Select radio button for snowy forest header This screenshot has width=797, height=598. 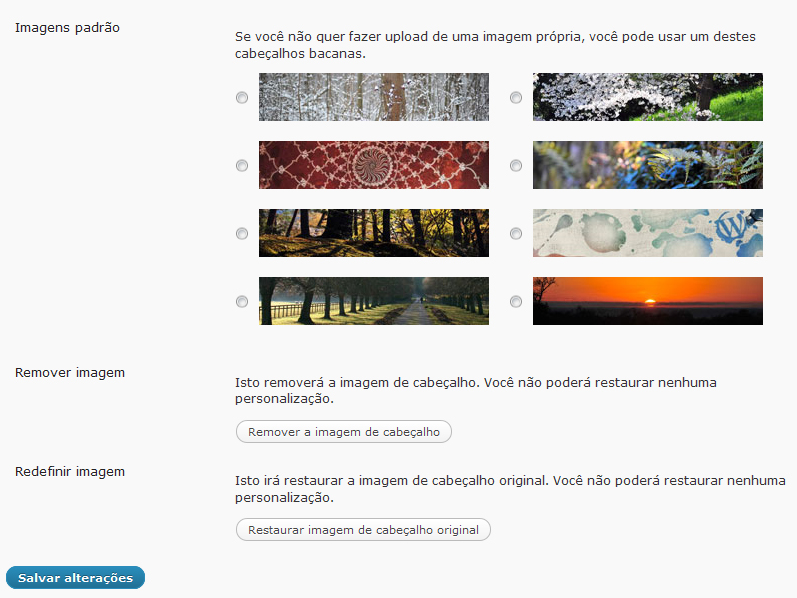[242, 97]
